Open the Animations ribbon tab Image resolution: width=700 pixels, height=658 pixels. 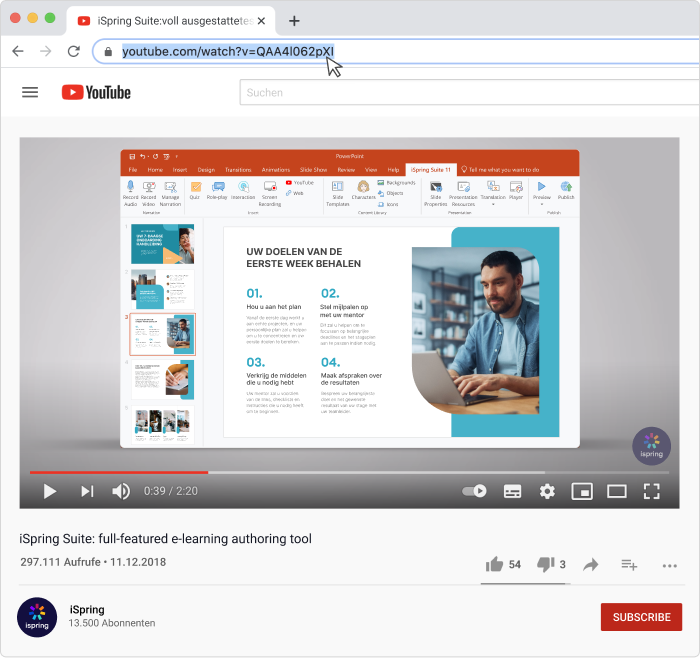point(275,170)
